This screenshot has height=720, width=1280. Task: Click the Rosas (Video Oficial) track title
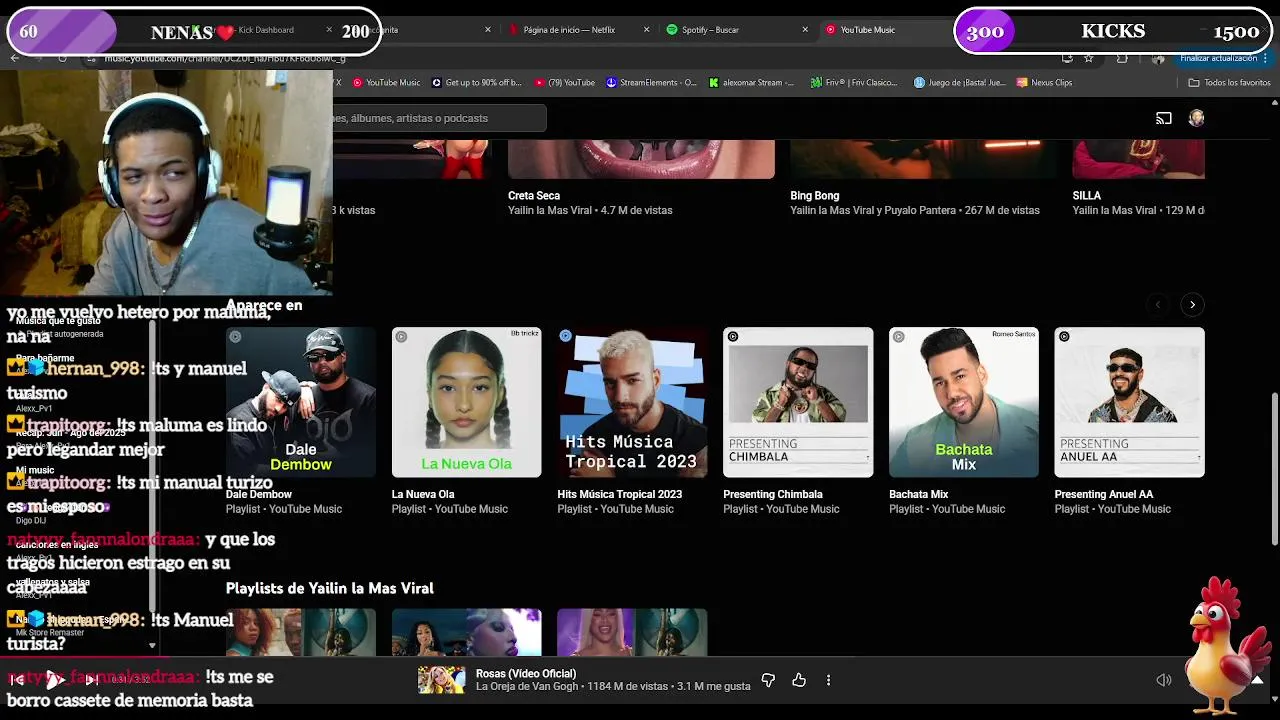526,674
